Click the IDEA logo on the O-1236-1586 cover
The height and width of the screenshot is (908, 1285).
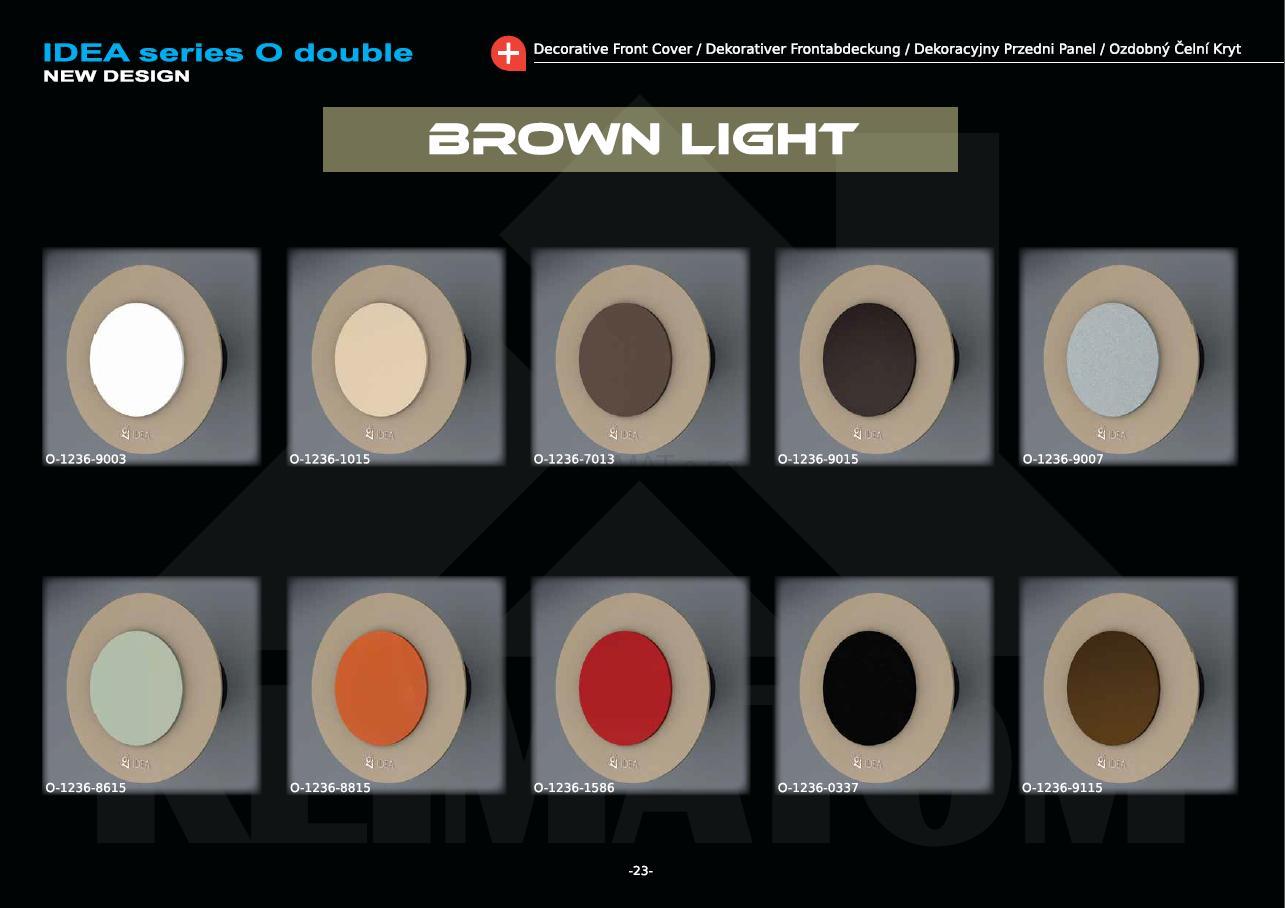[625, 763]
